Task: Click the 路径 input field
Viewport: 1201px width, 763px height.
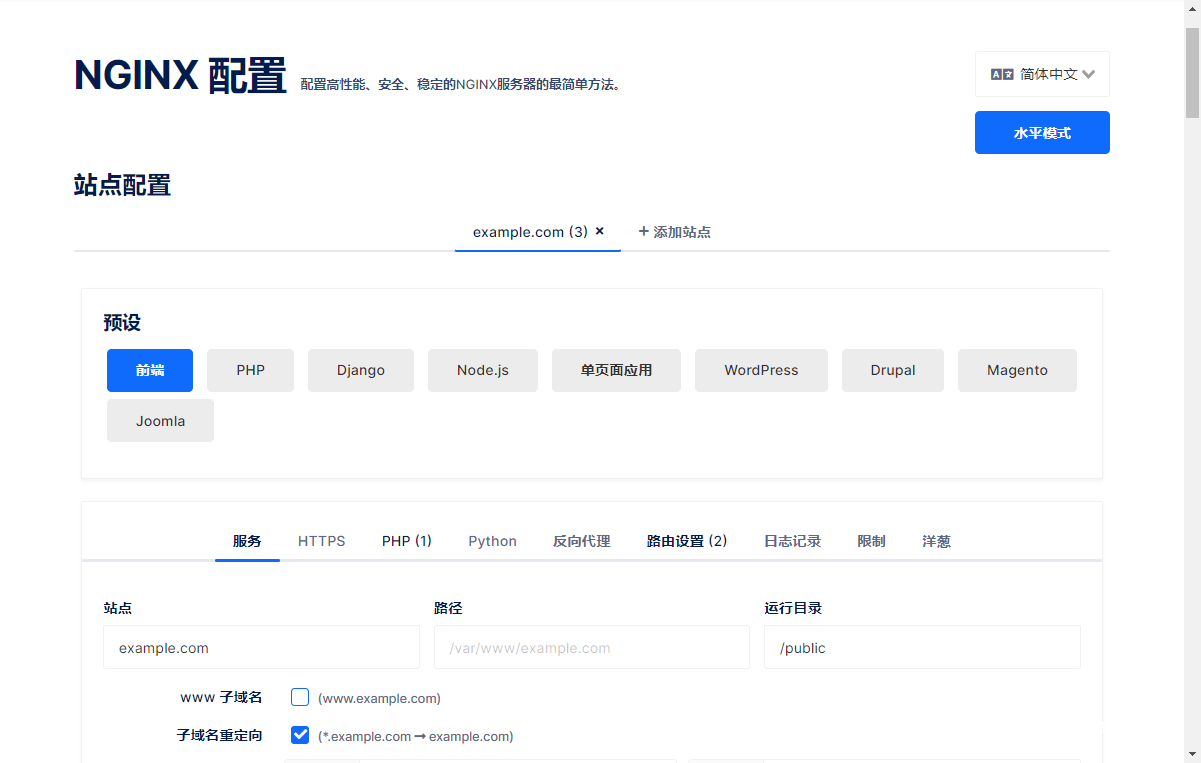Action: tap(591, 647)
